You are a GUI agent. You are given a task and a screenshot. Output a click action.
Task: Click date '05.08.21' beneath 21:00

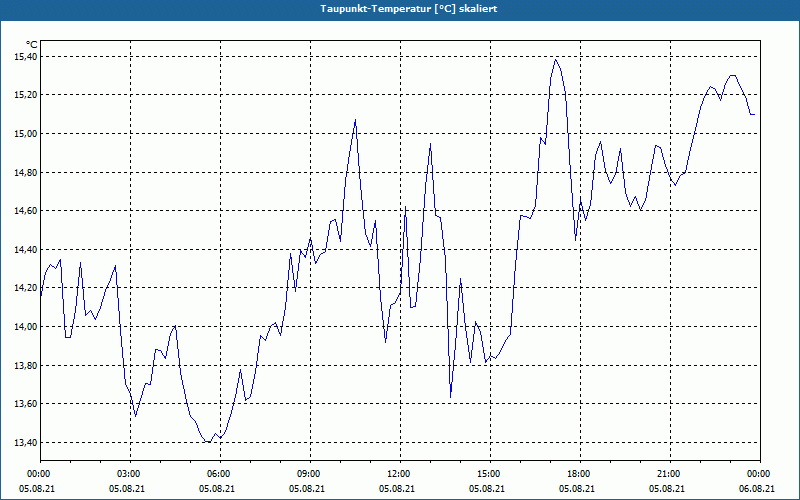[667, 488]
